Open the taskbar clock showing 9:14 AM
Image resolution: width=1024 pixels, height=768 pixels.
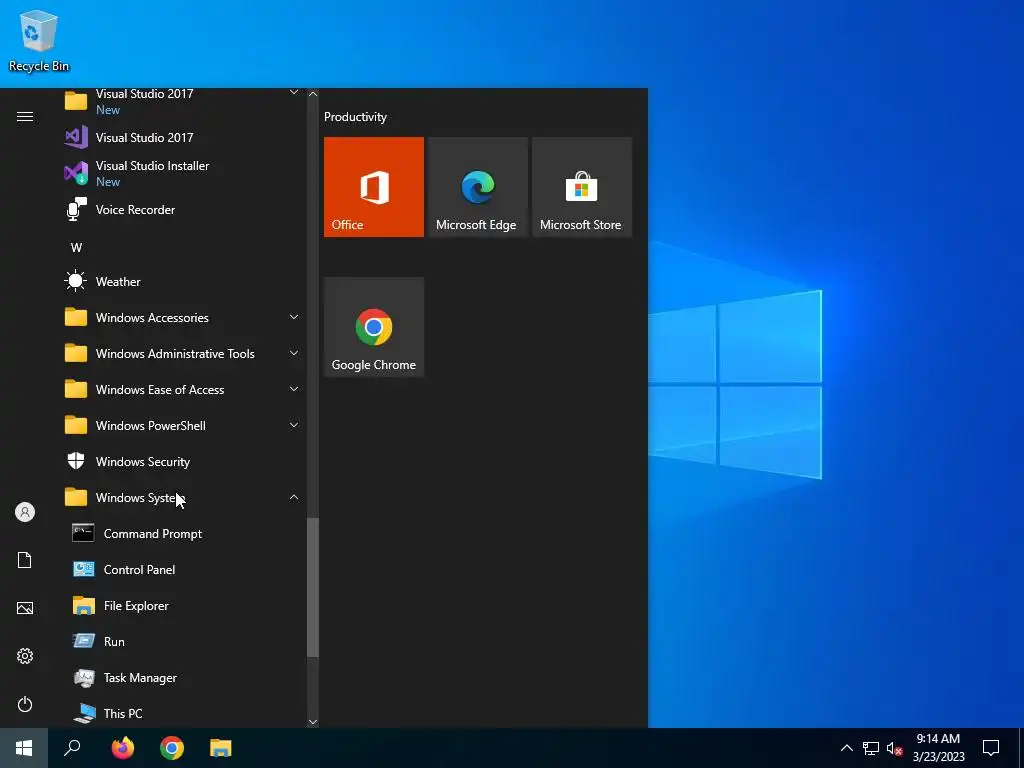click(938, 748)
